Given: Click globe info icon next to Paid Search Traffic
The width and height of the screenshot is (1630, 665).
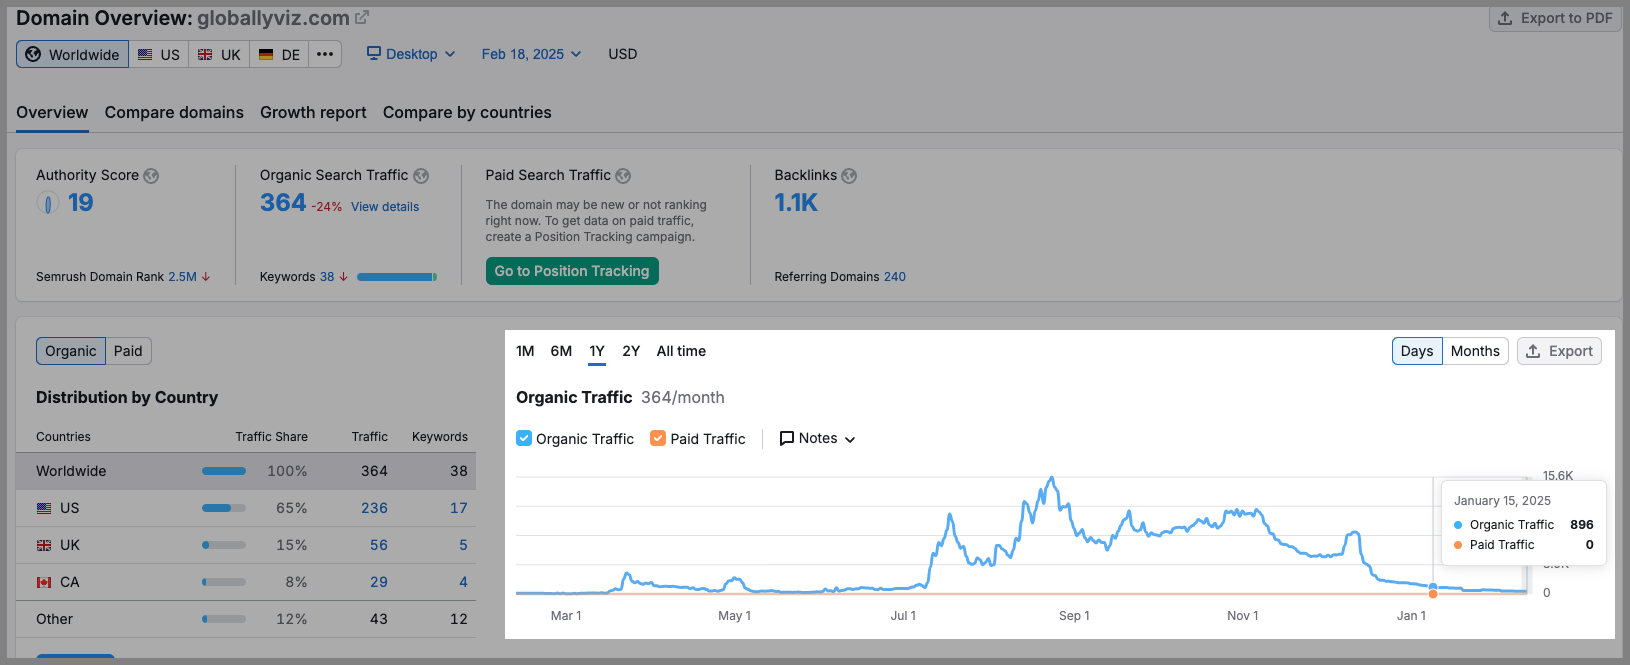Looking at the screenshot, I should [623, 176].
